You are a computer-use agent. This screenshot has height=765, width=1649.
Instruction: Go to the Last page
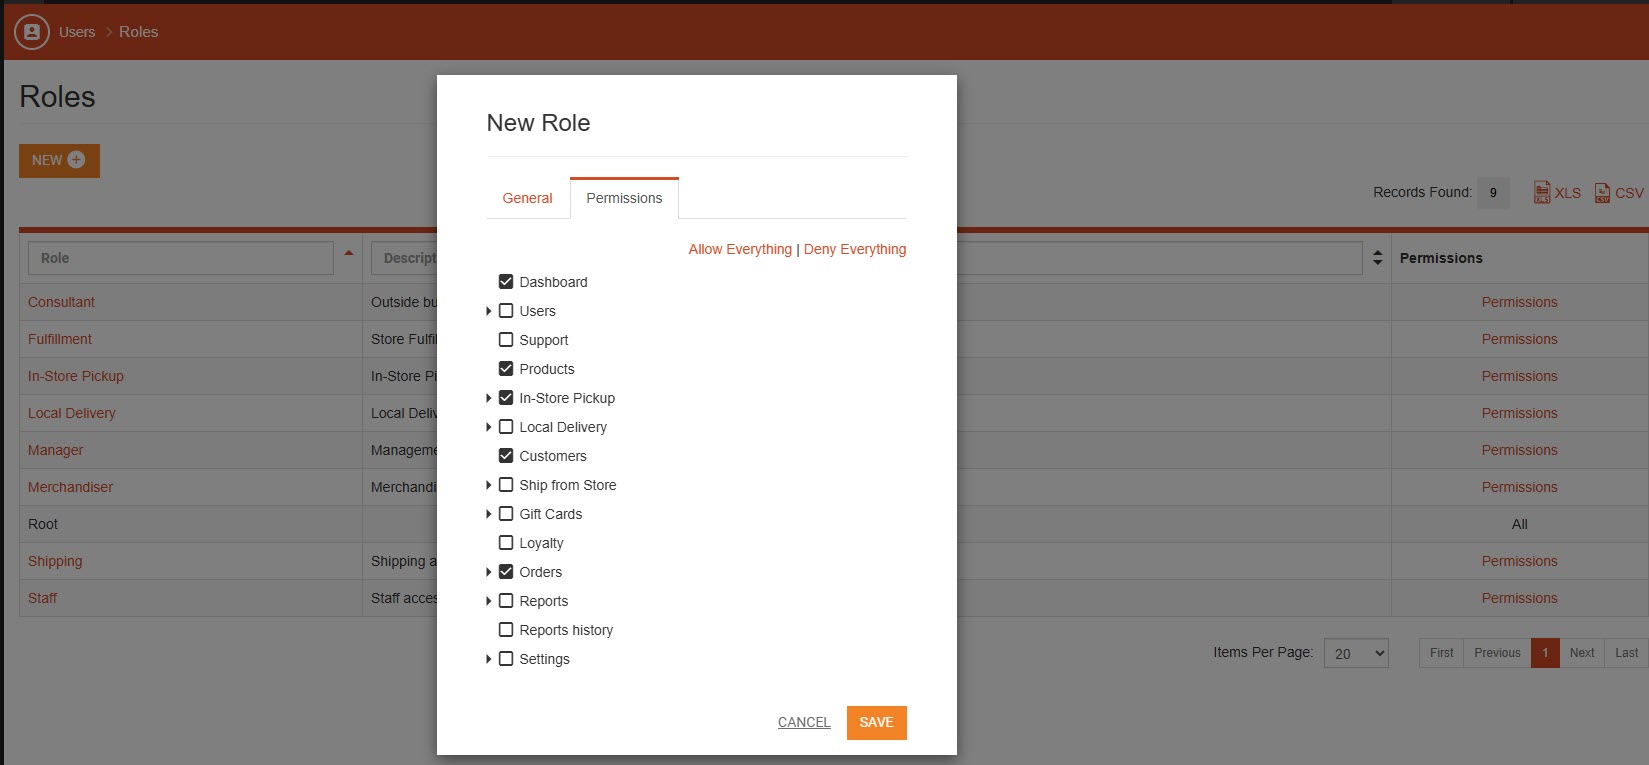[1627, 653]
